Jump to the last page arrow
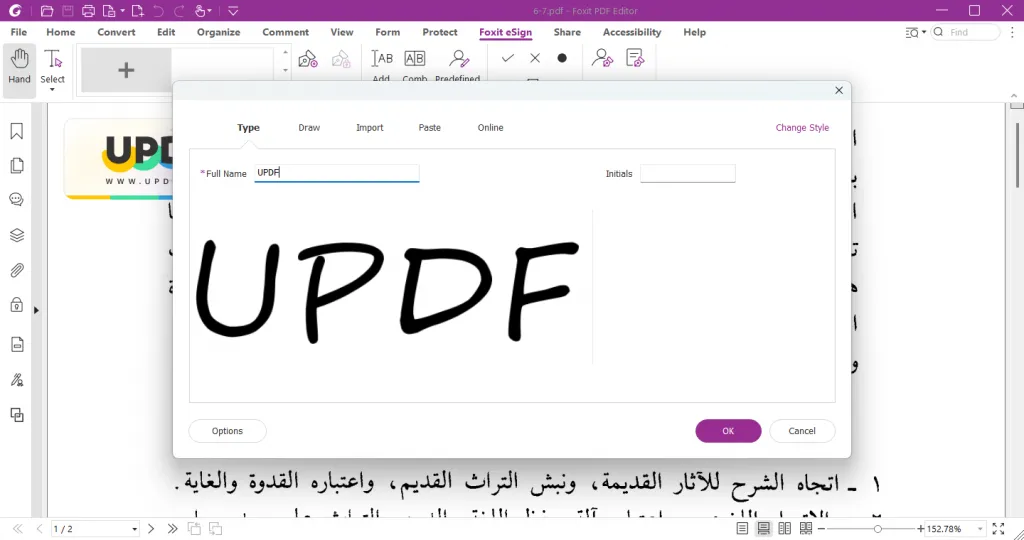 click(172, 529)
